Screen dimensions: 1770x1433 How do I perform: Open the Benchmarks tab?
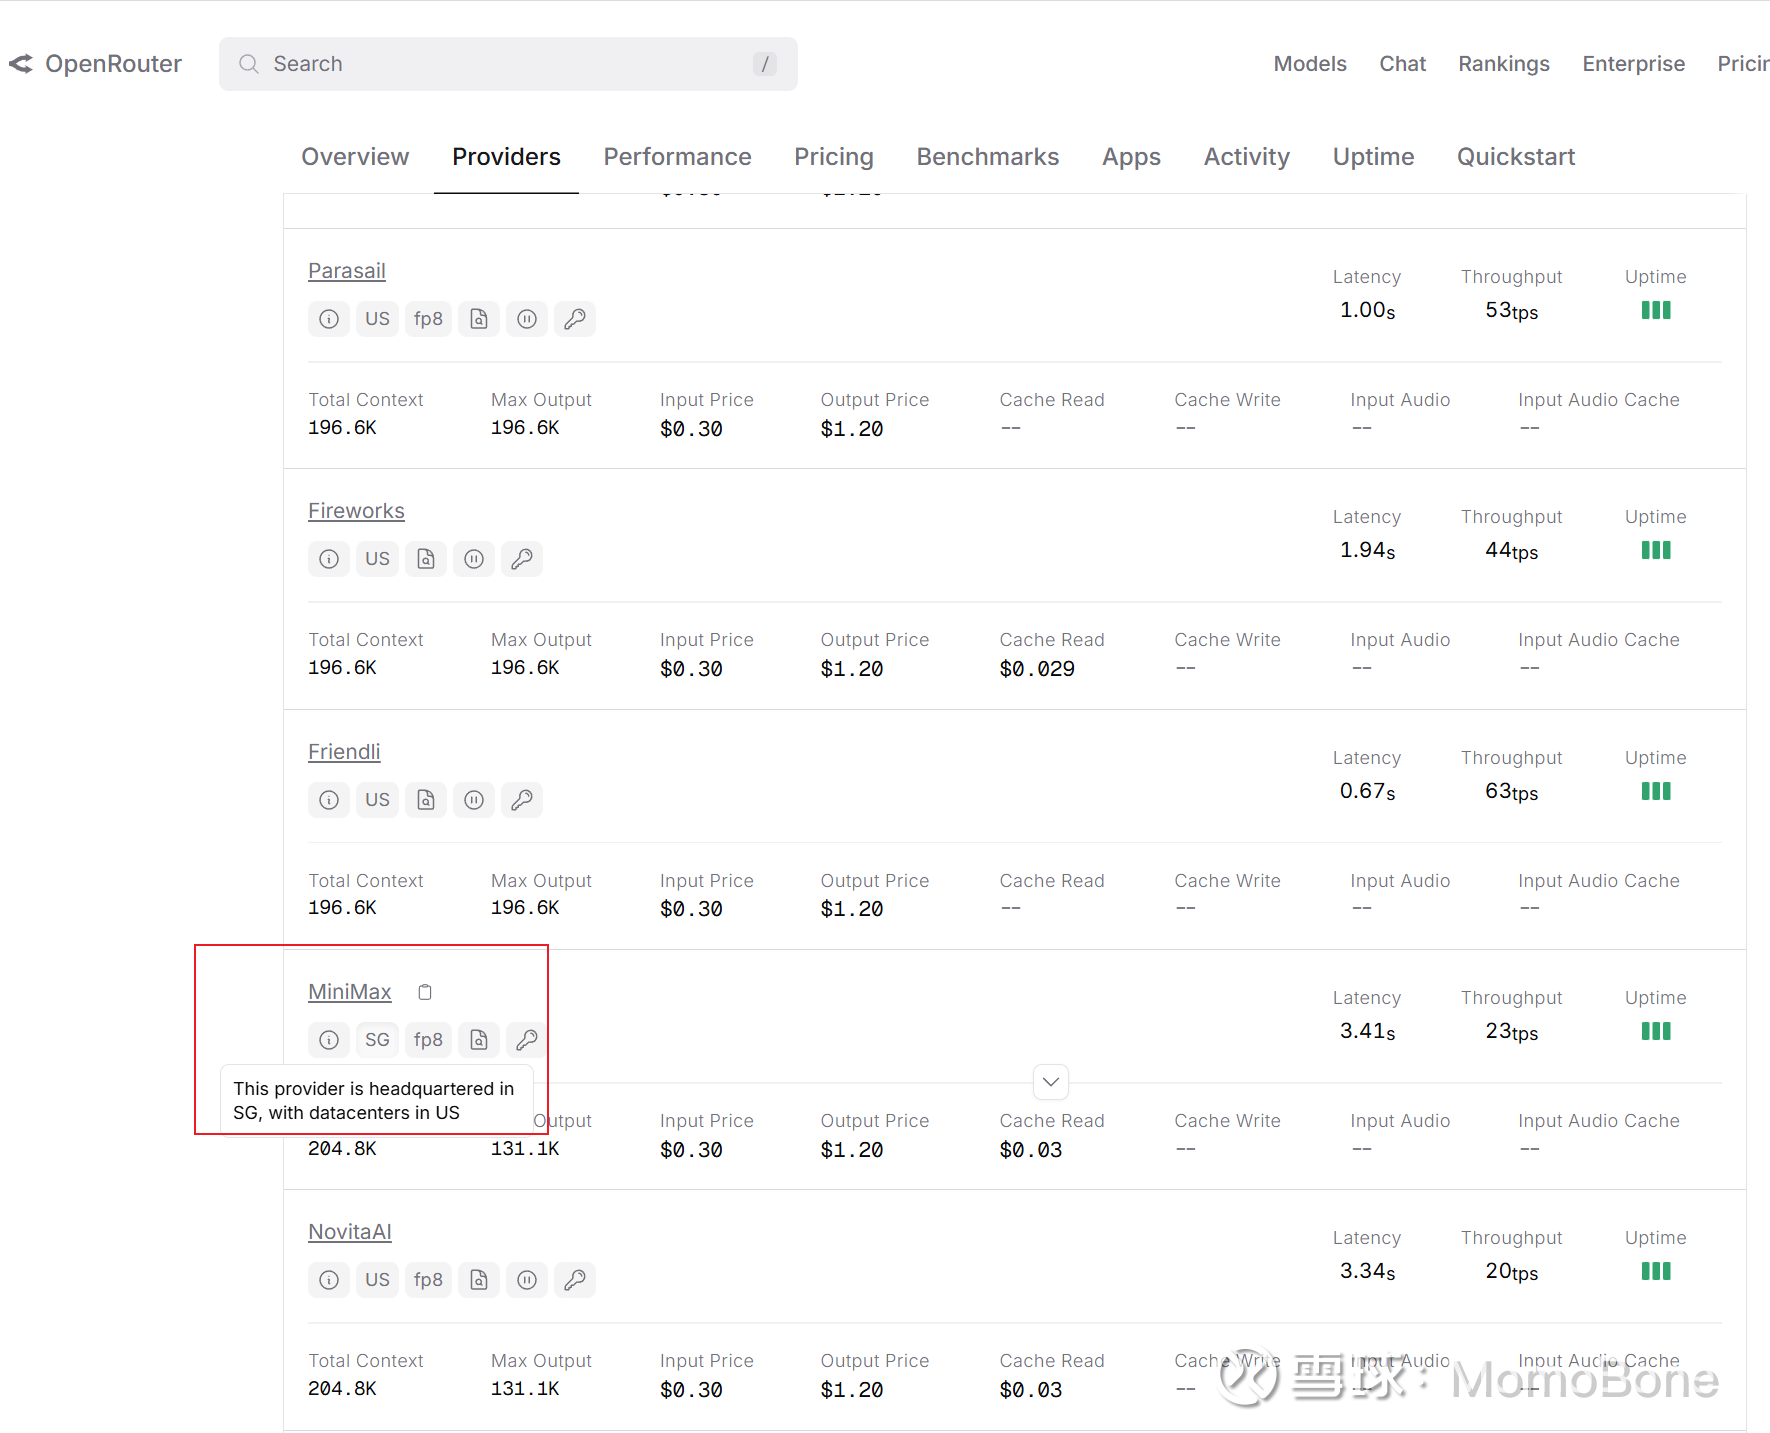(988, 157)
